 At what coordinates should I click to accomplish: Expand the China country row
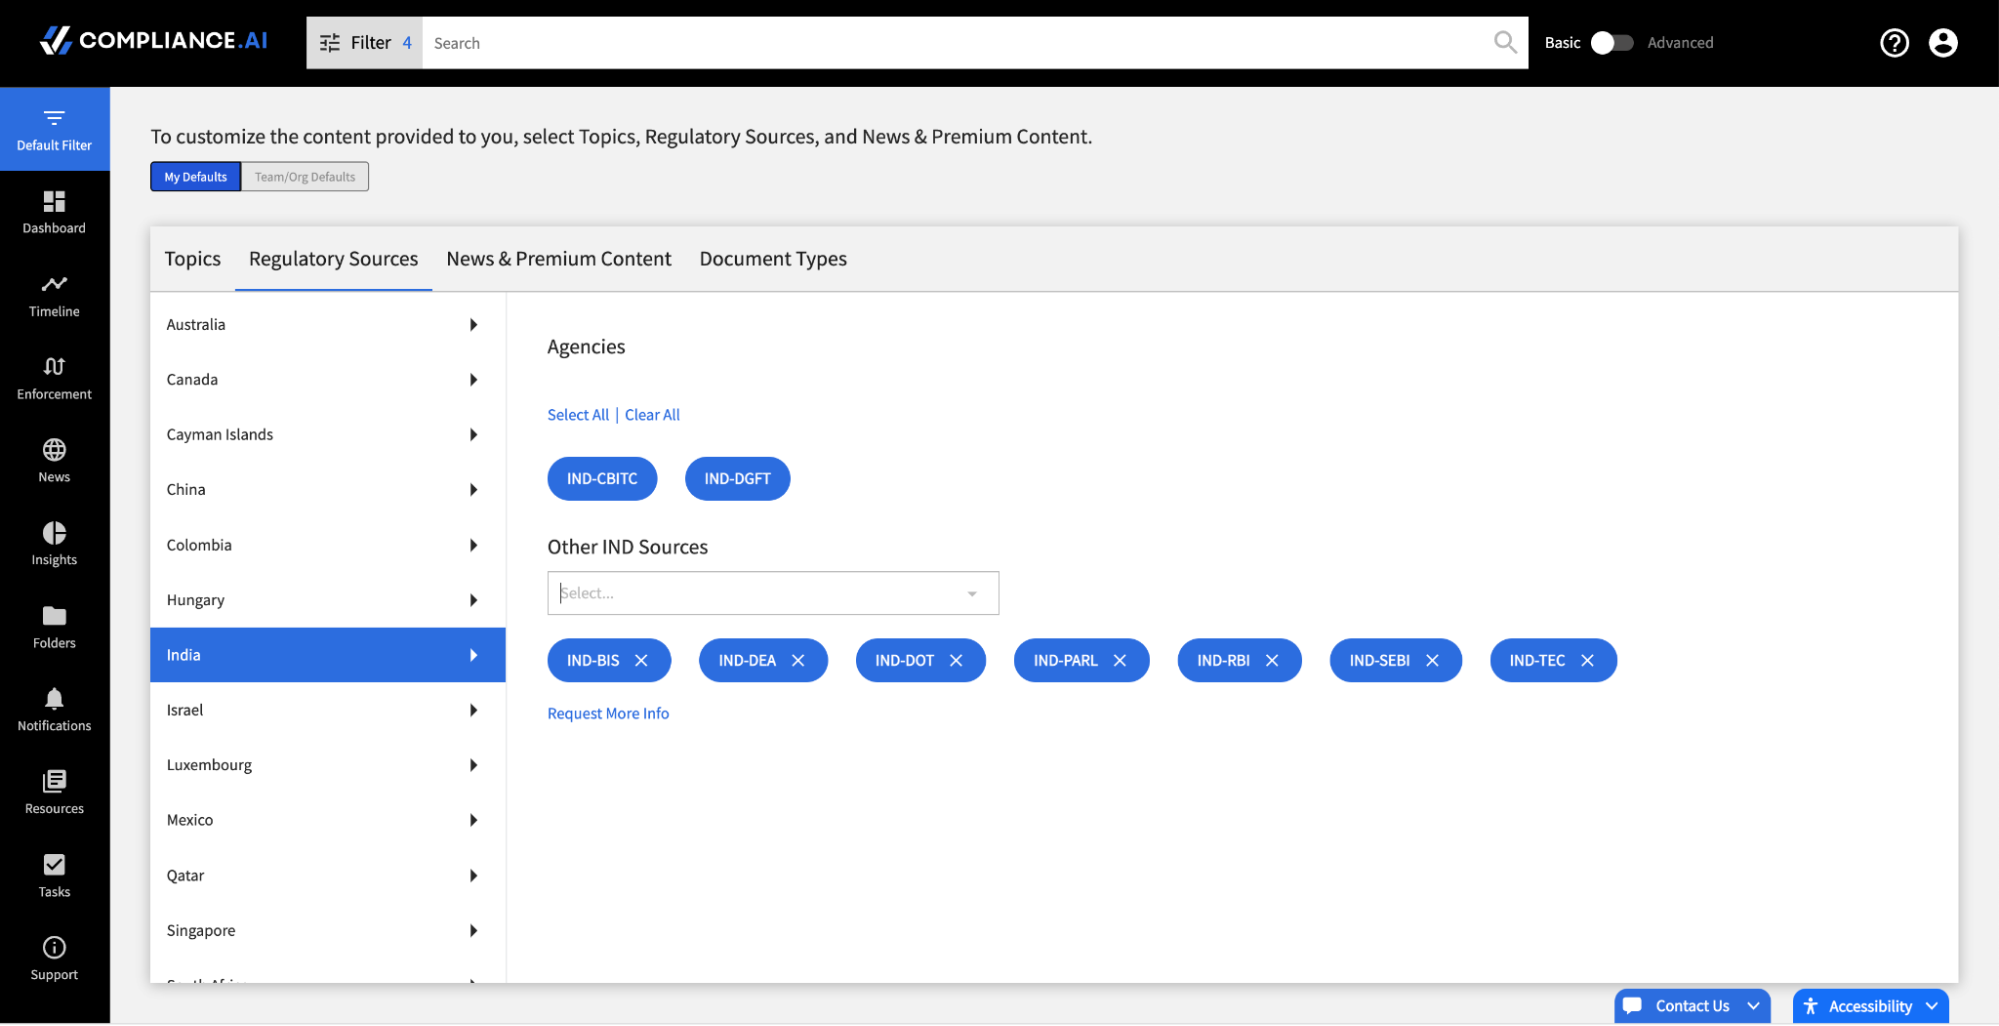coord(328,490)
